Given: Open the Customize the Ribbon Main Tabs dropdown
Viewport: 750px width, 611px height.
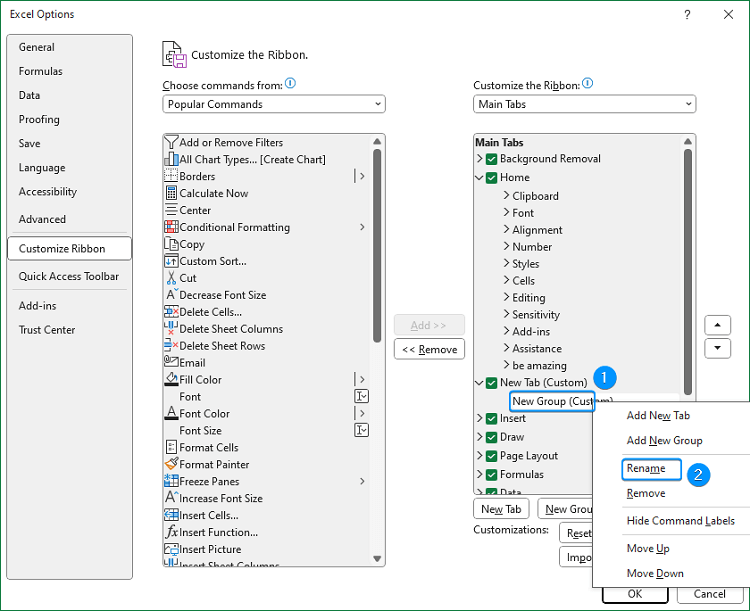Looking at the screenshot, I should [584, 104].
